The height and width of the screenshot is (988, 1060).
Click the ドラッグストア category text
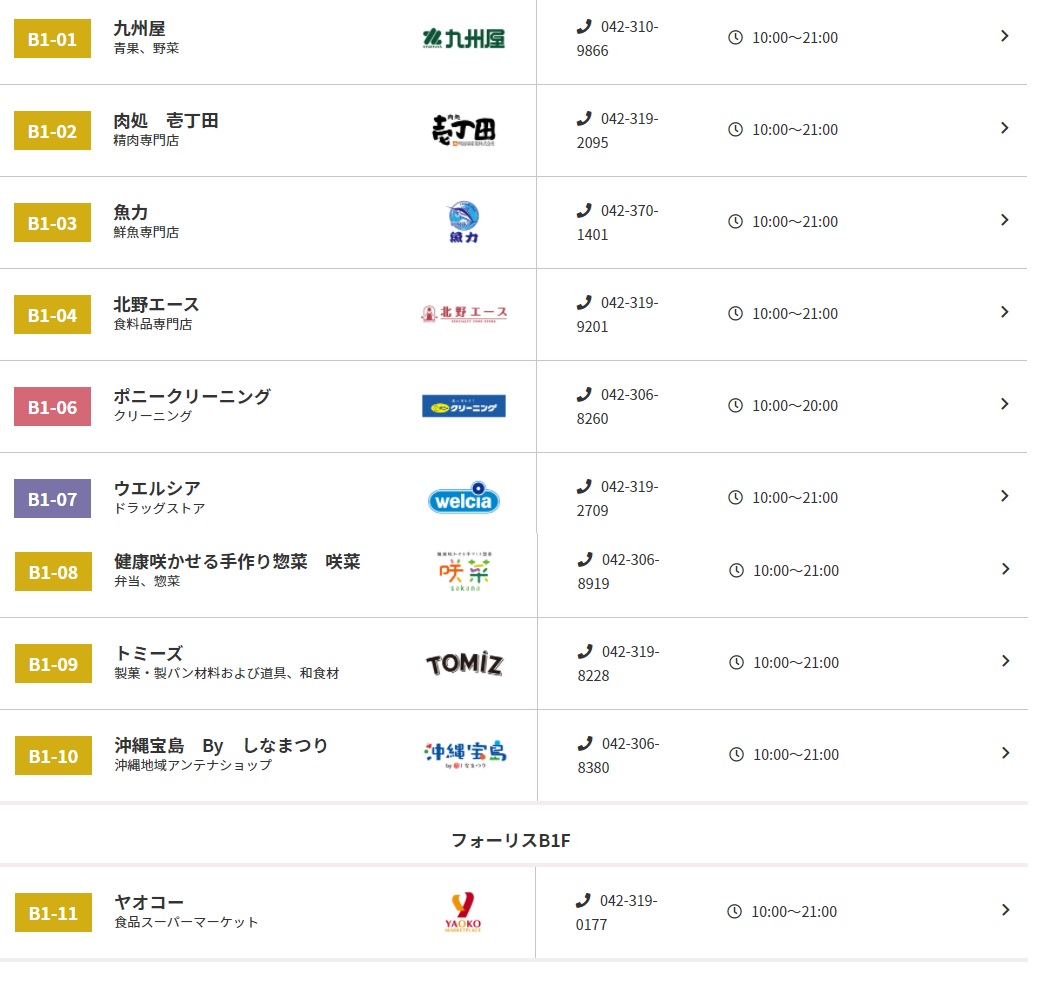159,508
